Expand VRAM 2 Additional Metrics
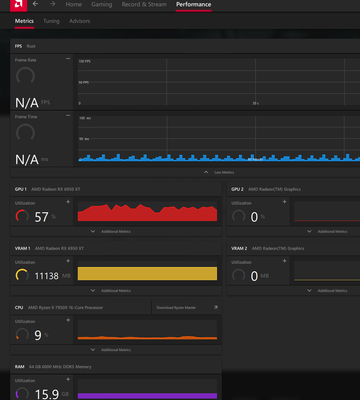Image resolution: width=360 pixels, height=400 pixels. [x=327, y=291]
